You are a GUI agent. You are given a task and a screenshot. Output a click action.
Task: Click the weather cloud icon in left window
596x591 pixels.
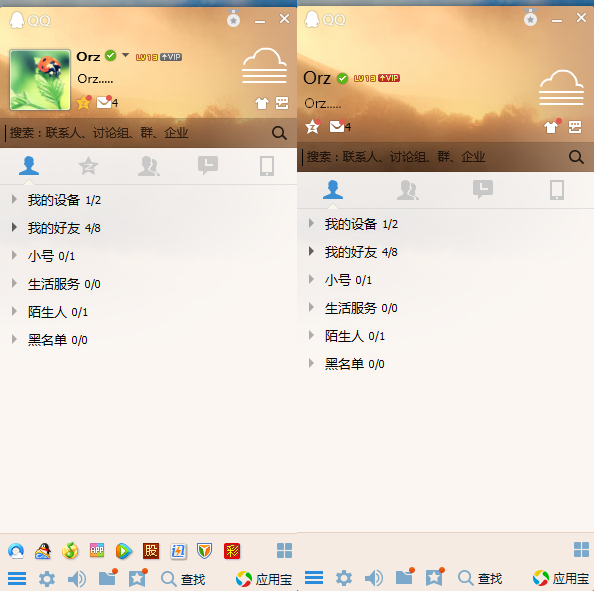point(265,66)
